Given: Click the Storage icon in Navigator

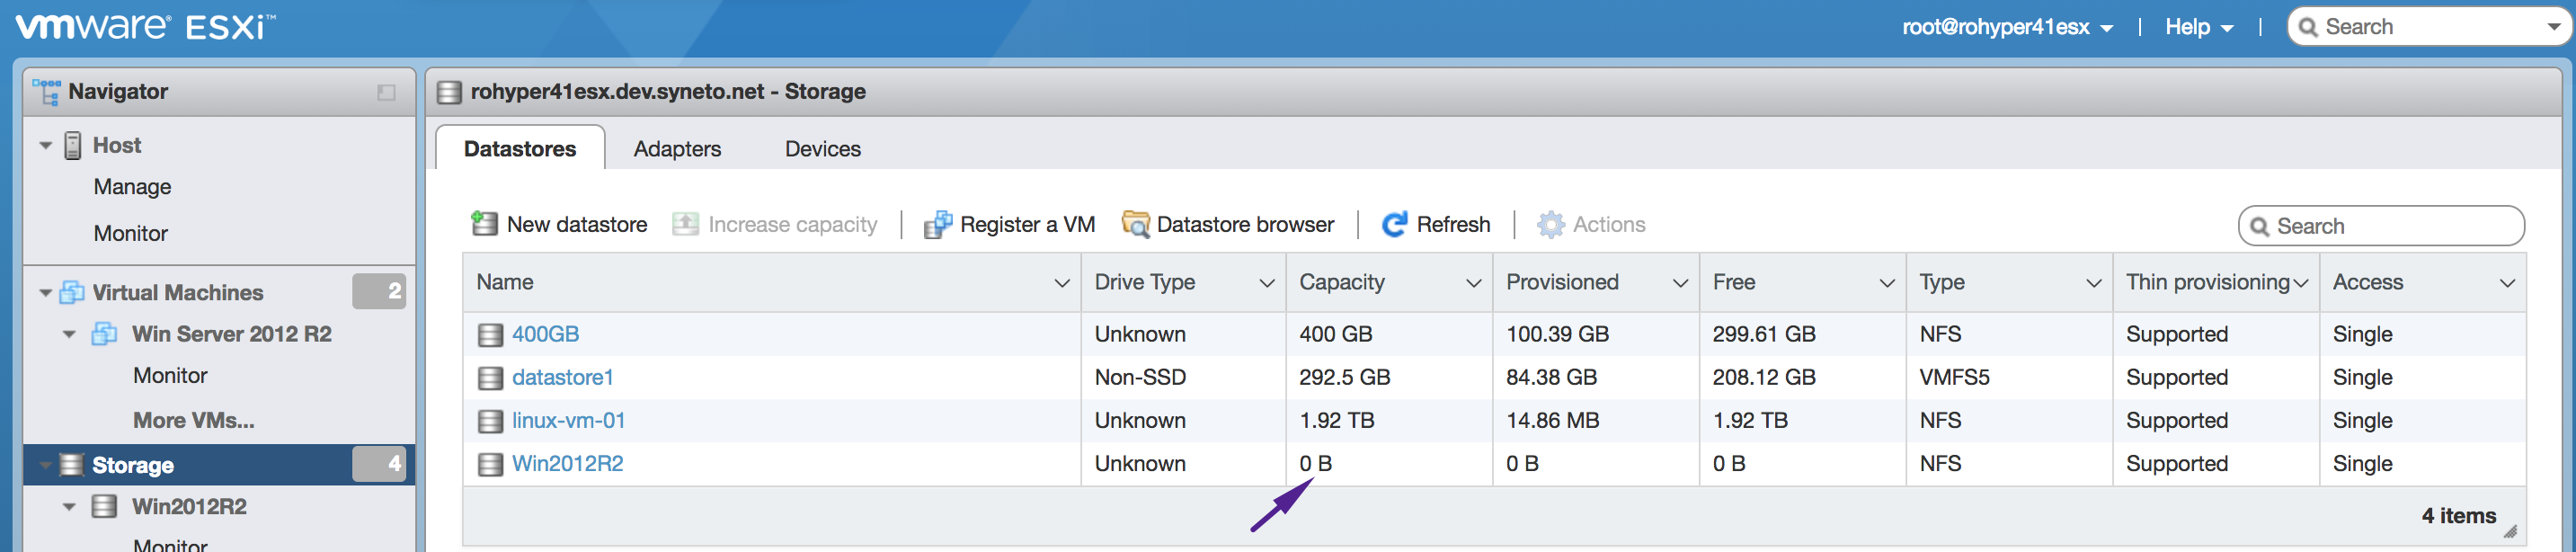Looking at the screenshot, I should click(71, 465).
